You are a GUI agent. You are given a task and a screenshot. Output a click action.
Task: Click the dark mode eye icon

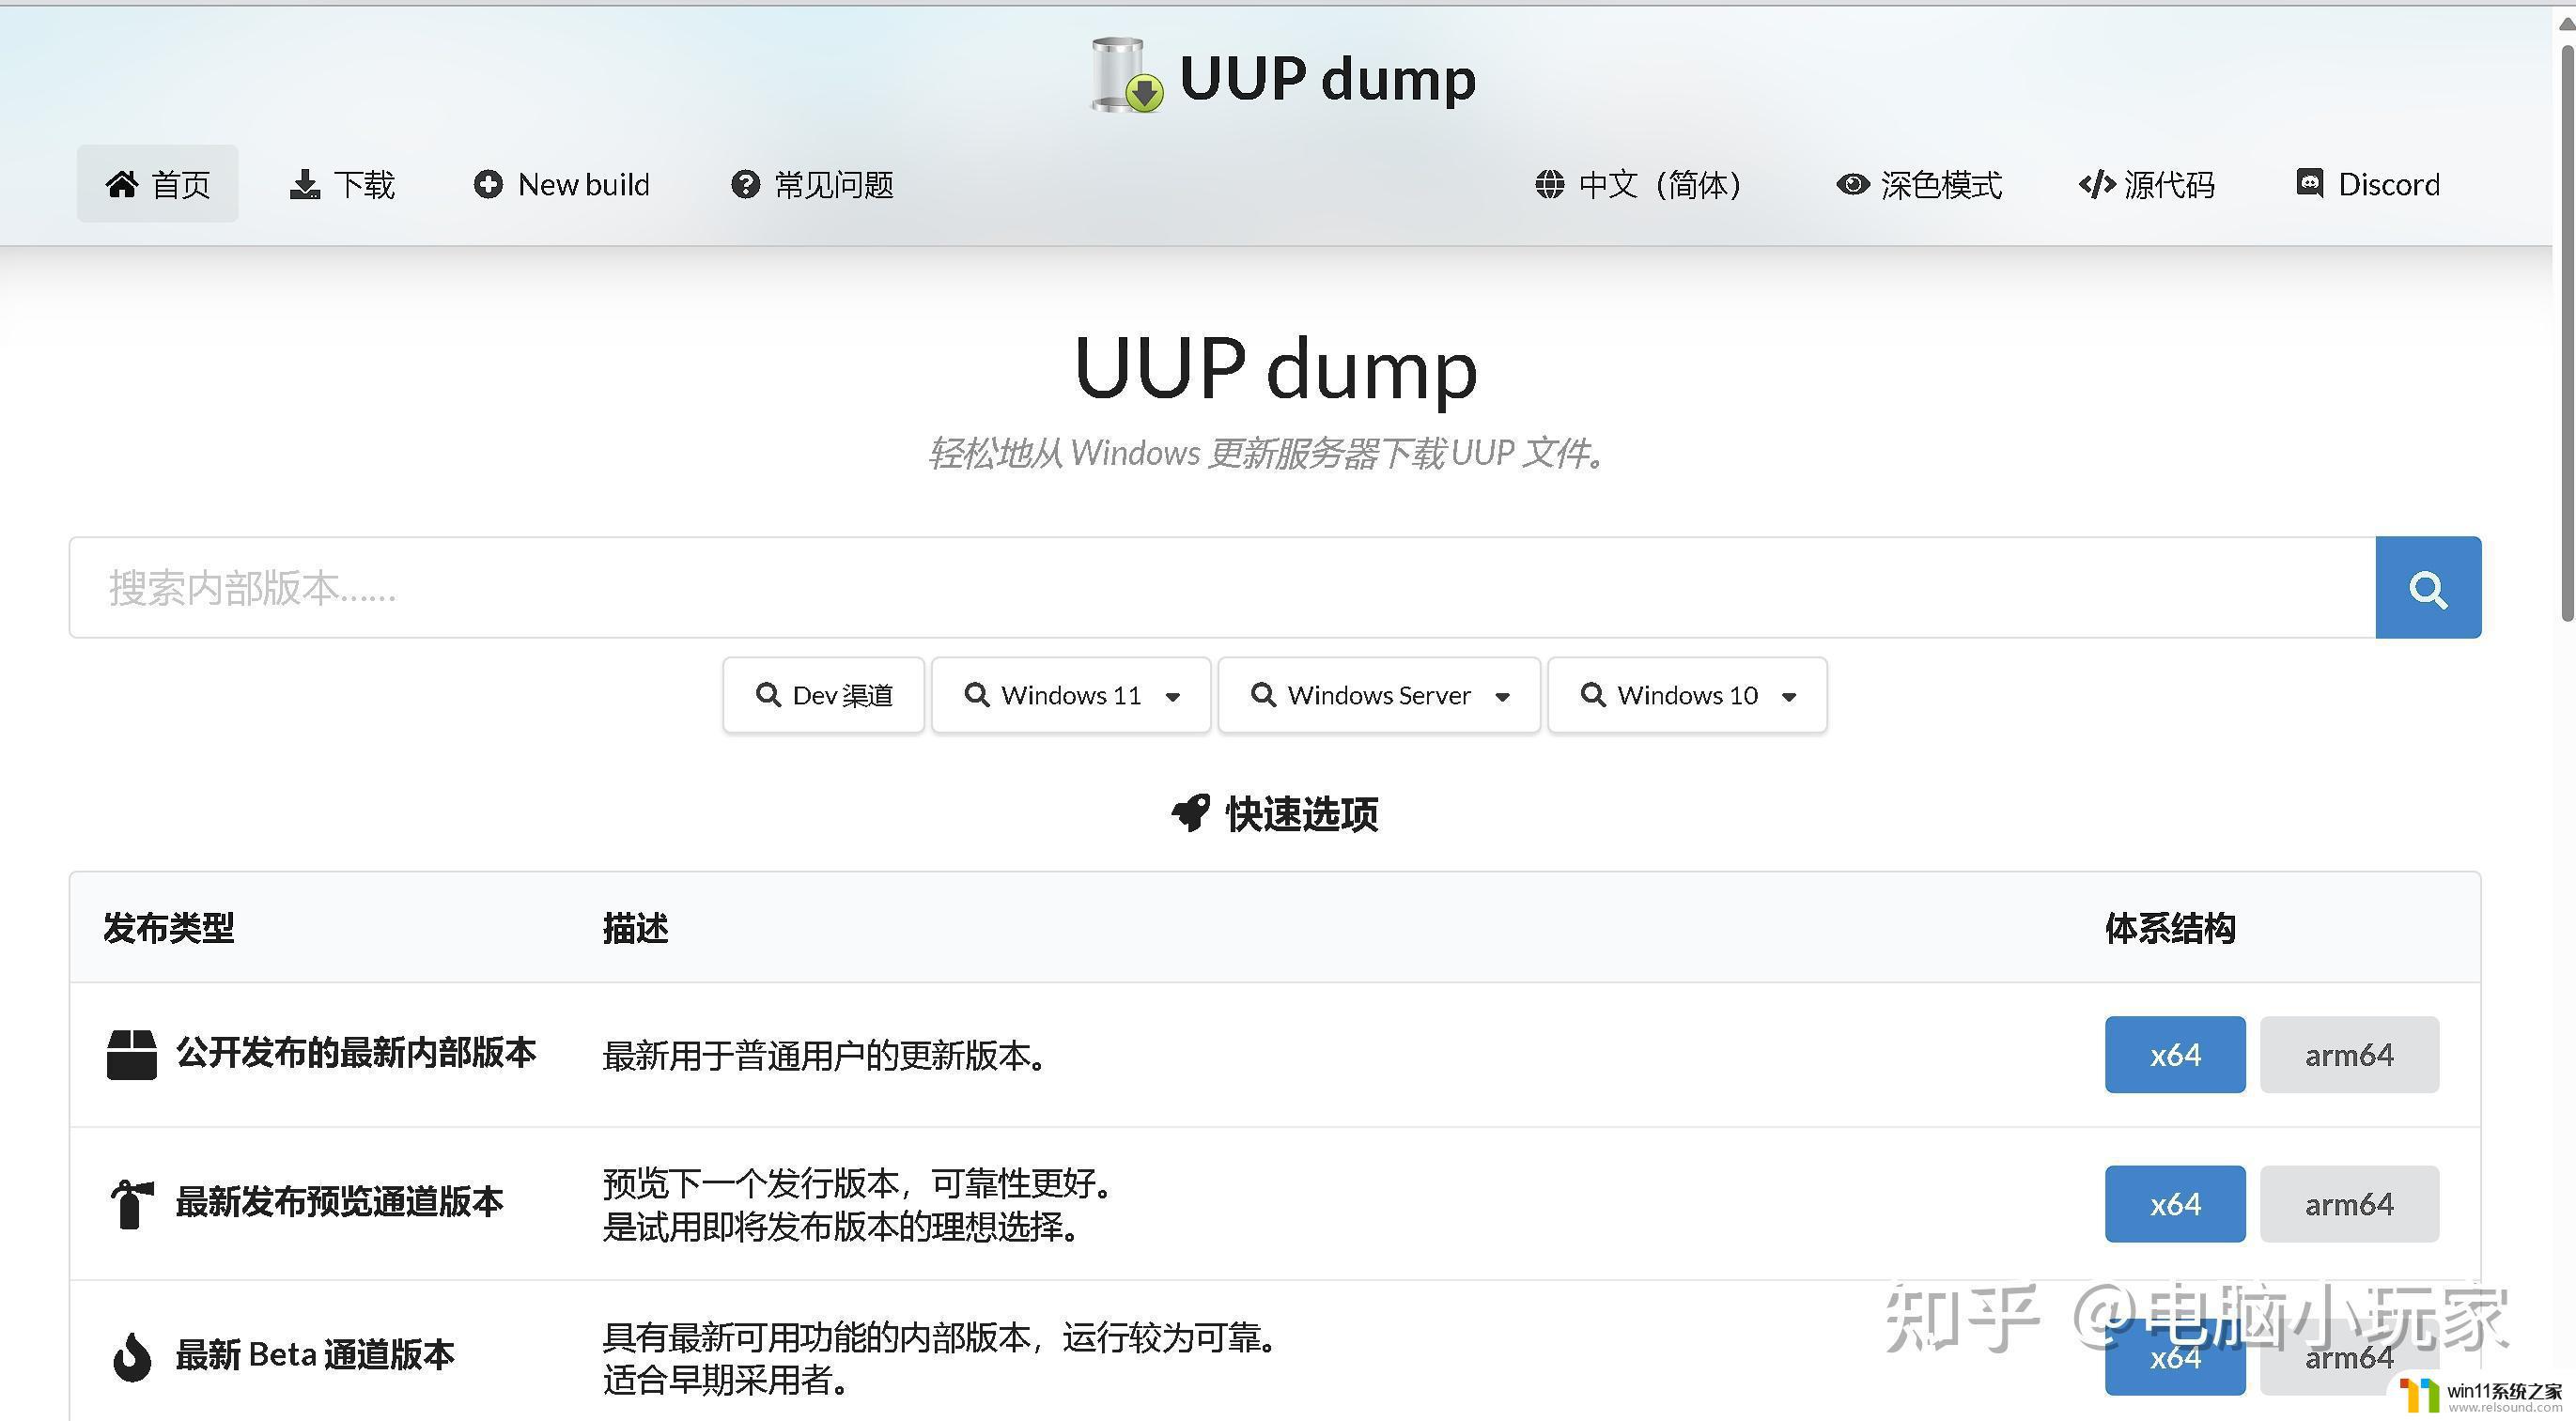(1852, 184)
